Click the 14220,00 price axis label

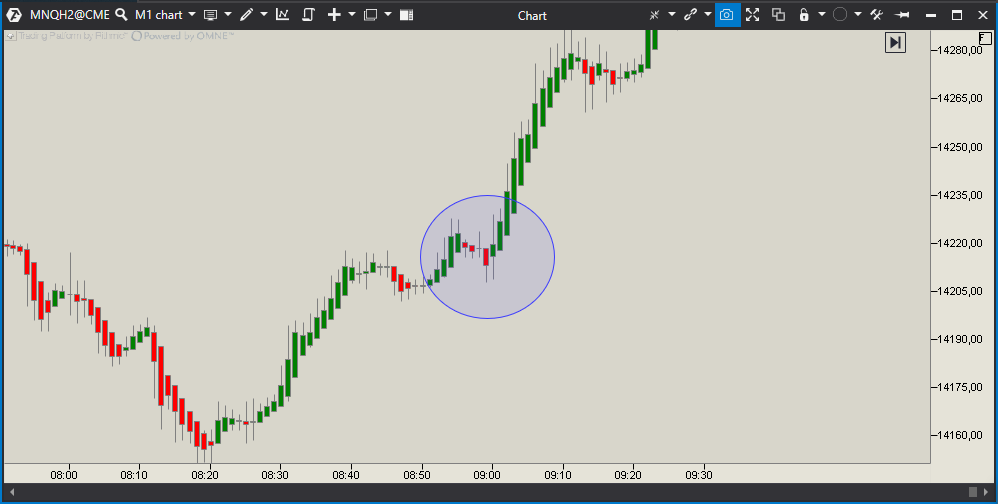point(961,243)
